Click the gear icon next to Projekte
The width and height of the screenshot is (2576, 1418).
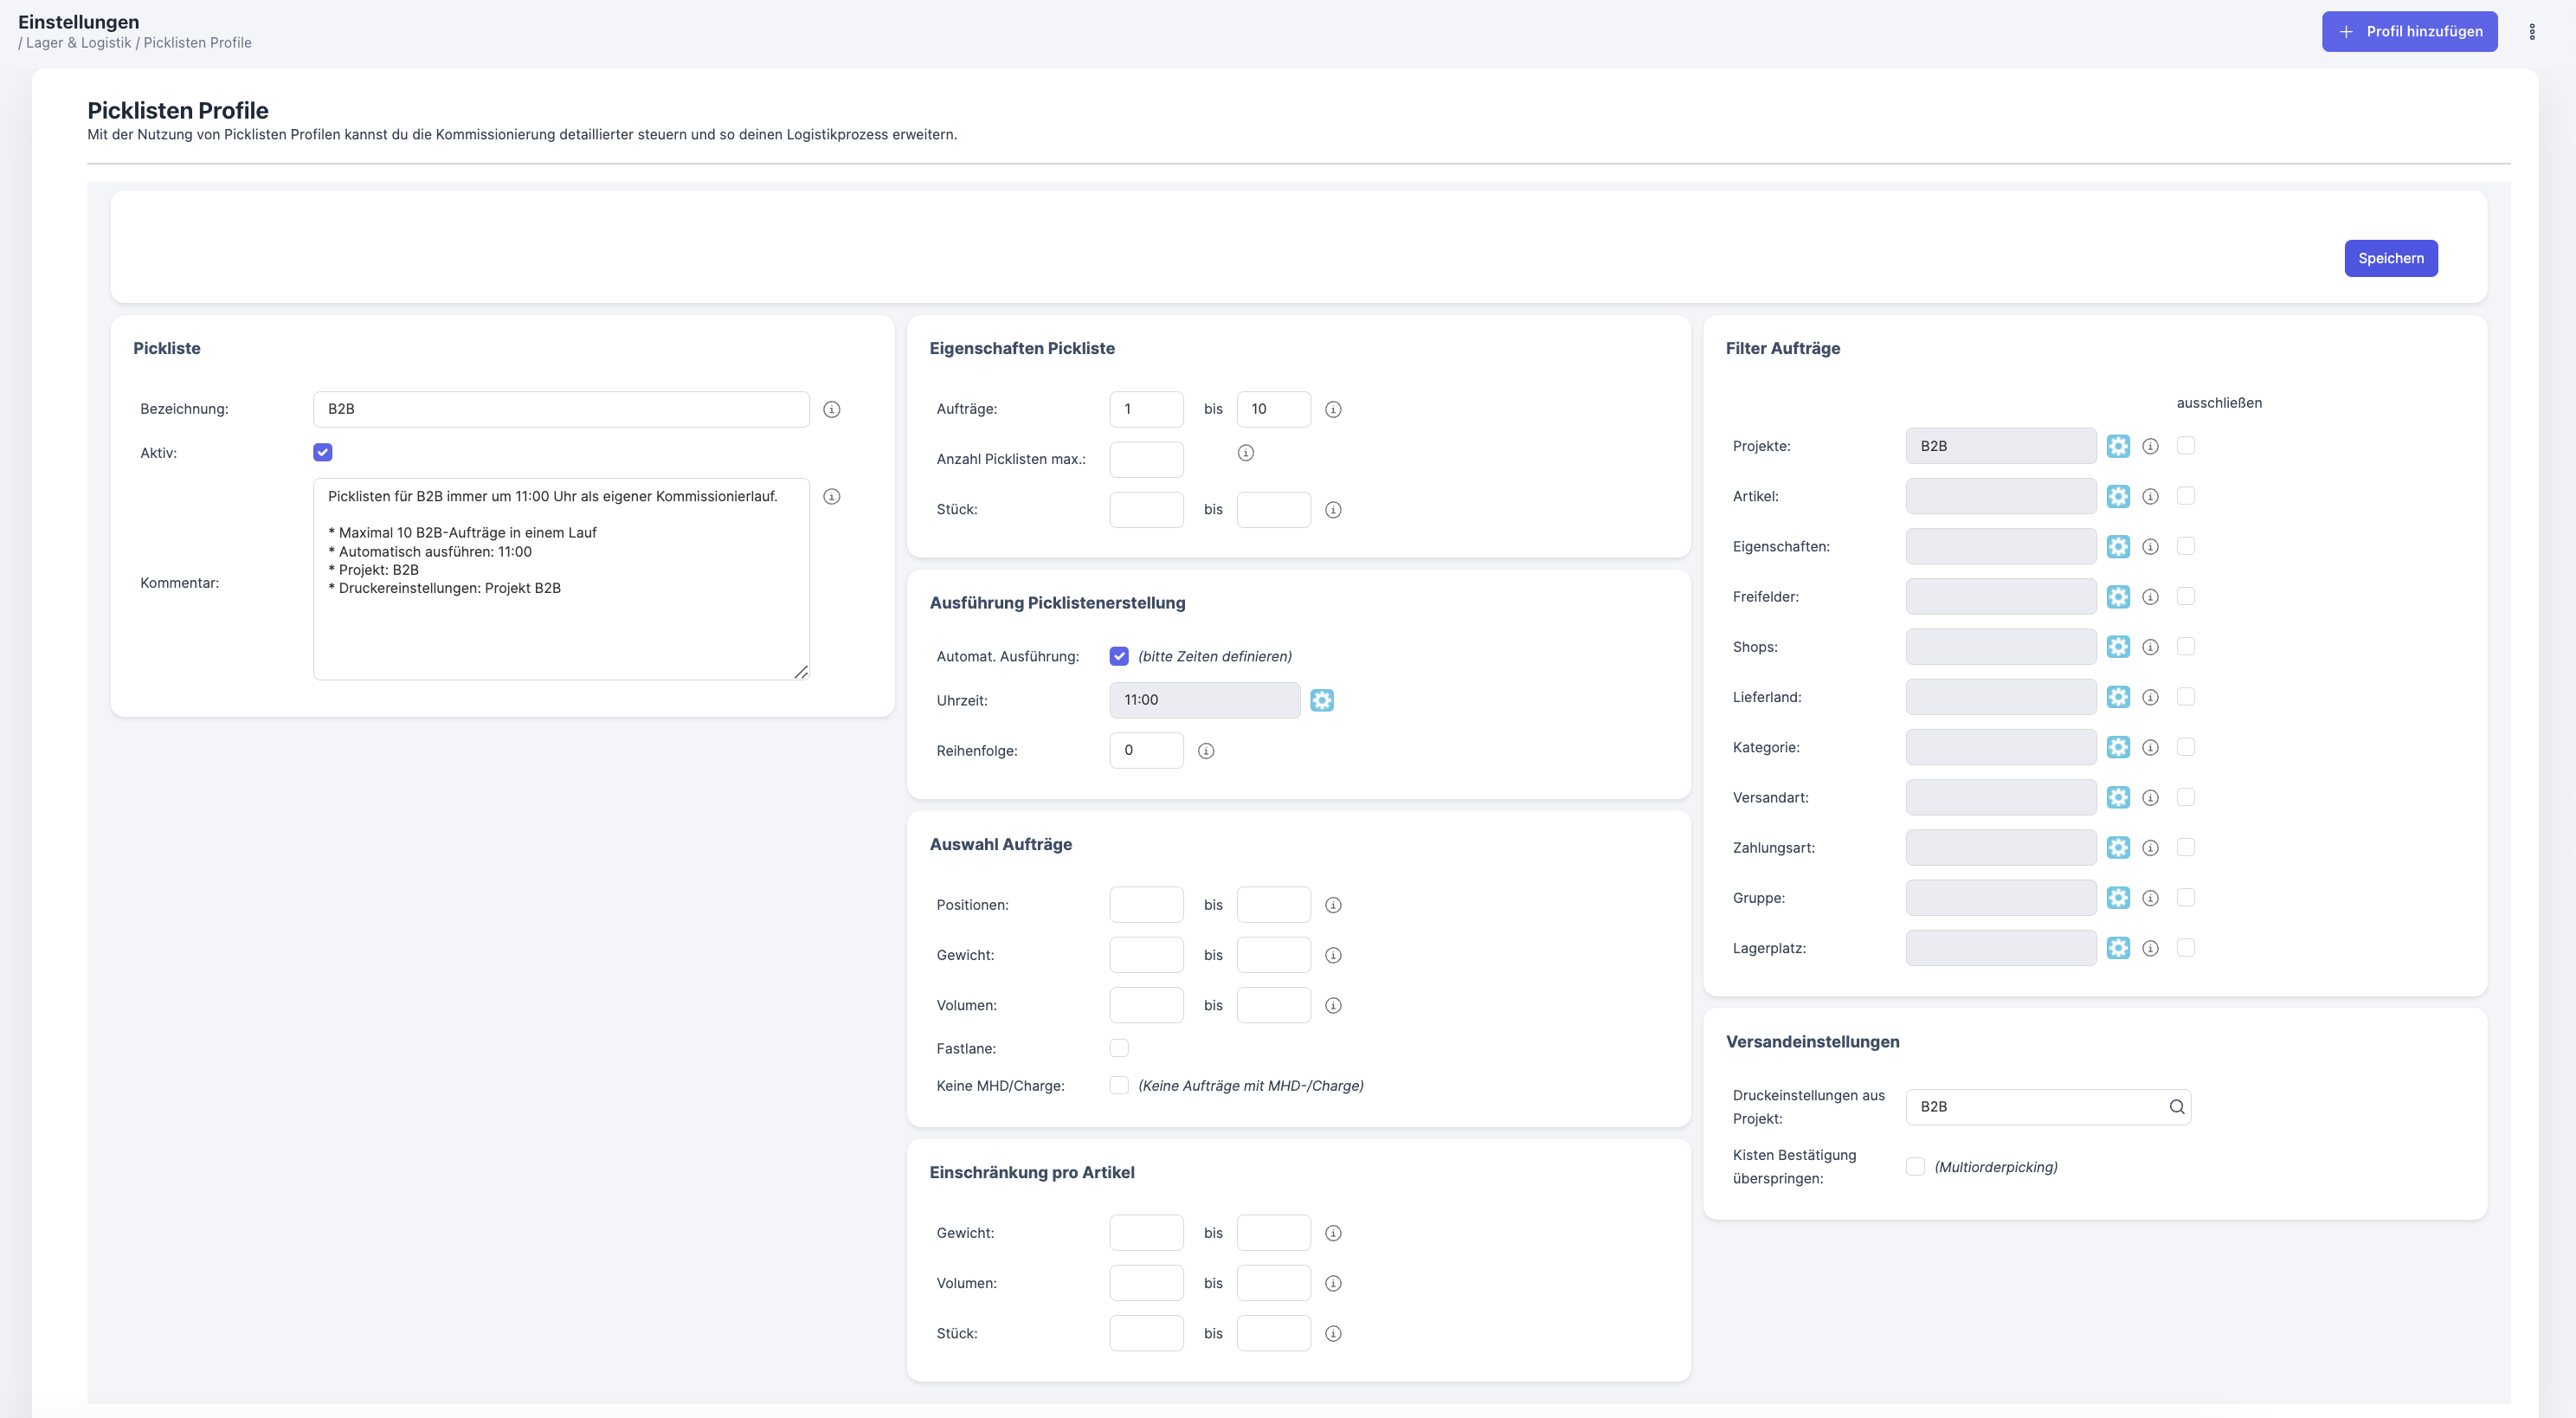(x=2118, y=446)
